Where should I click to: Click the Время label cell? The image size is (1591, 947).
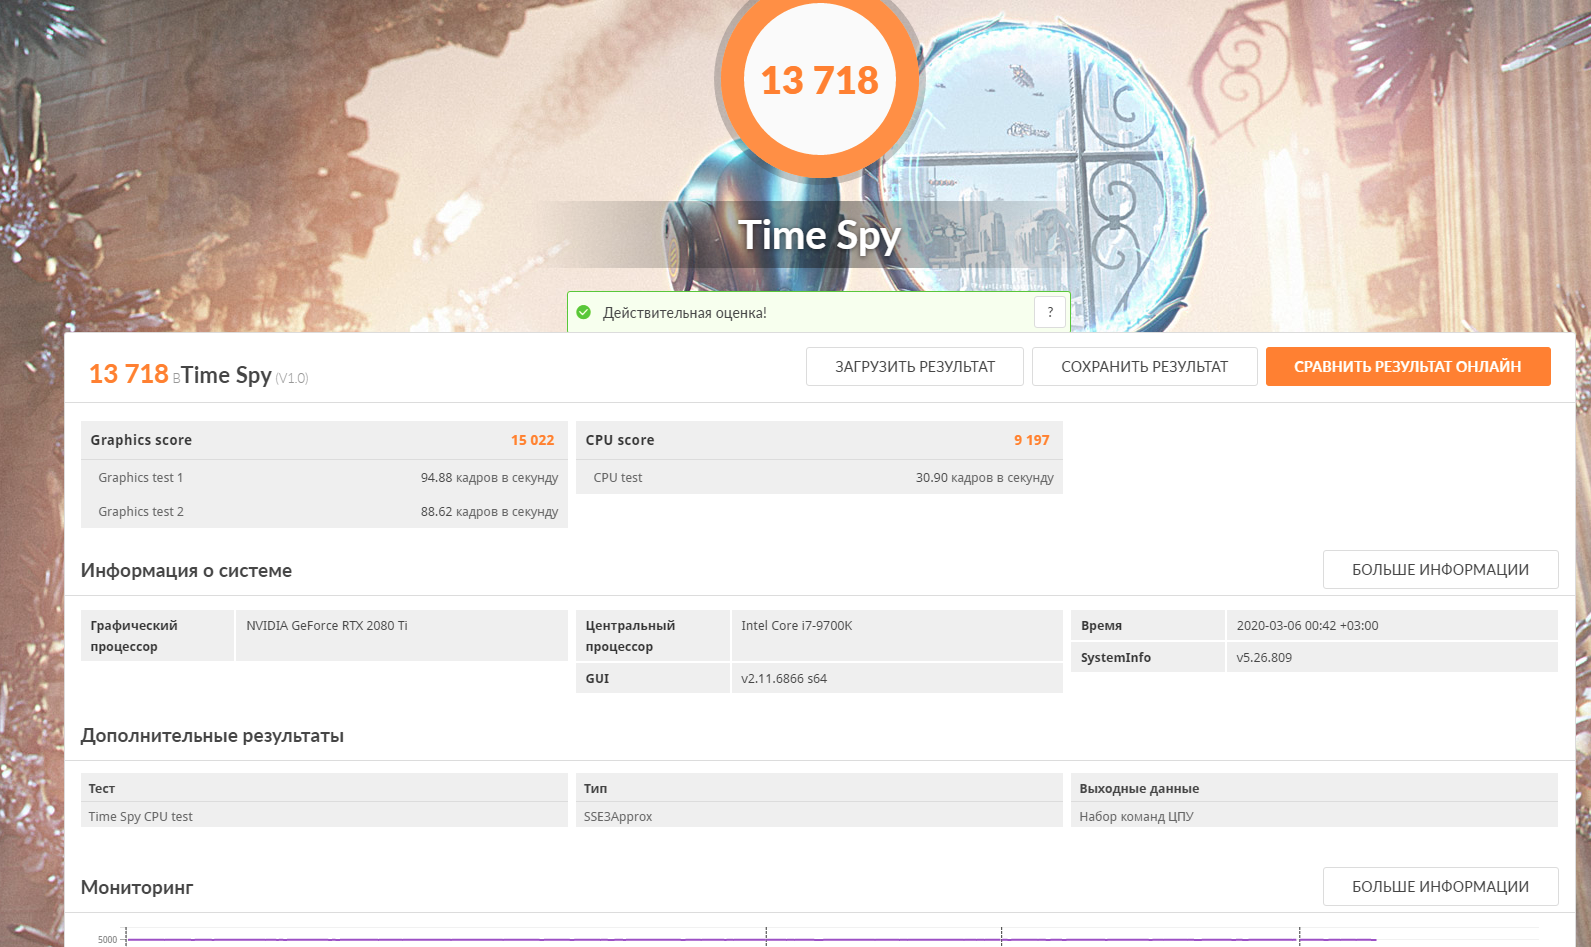[x=1148, y=626]
